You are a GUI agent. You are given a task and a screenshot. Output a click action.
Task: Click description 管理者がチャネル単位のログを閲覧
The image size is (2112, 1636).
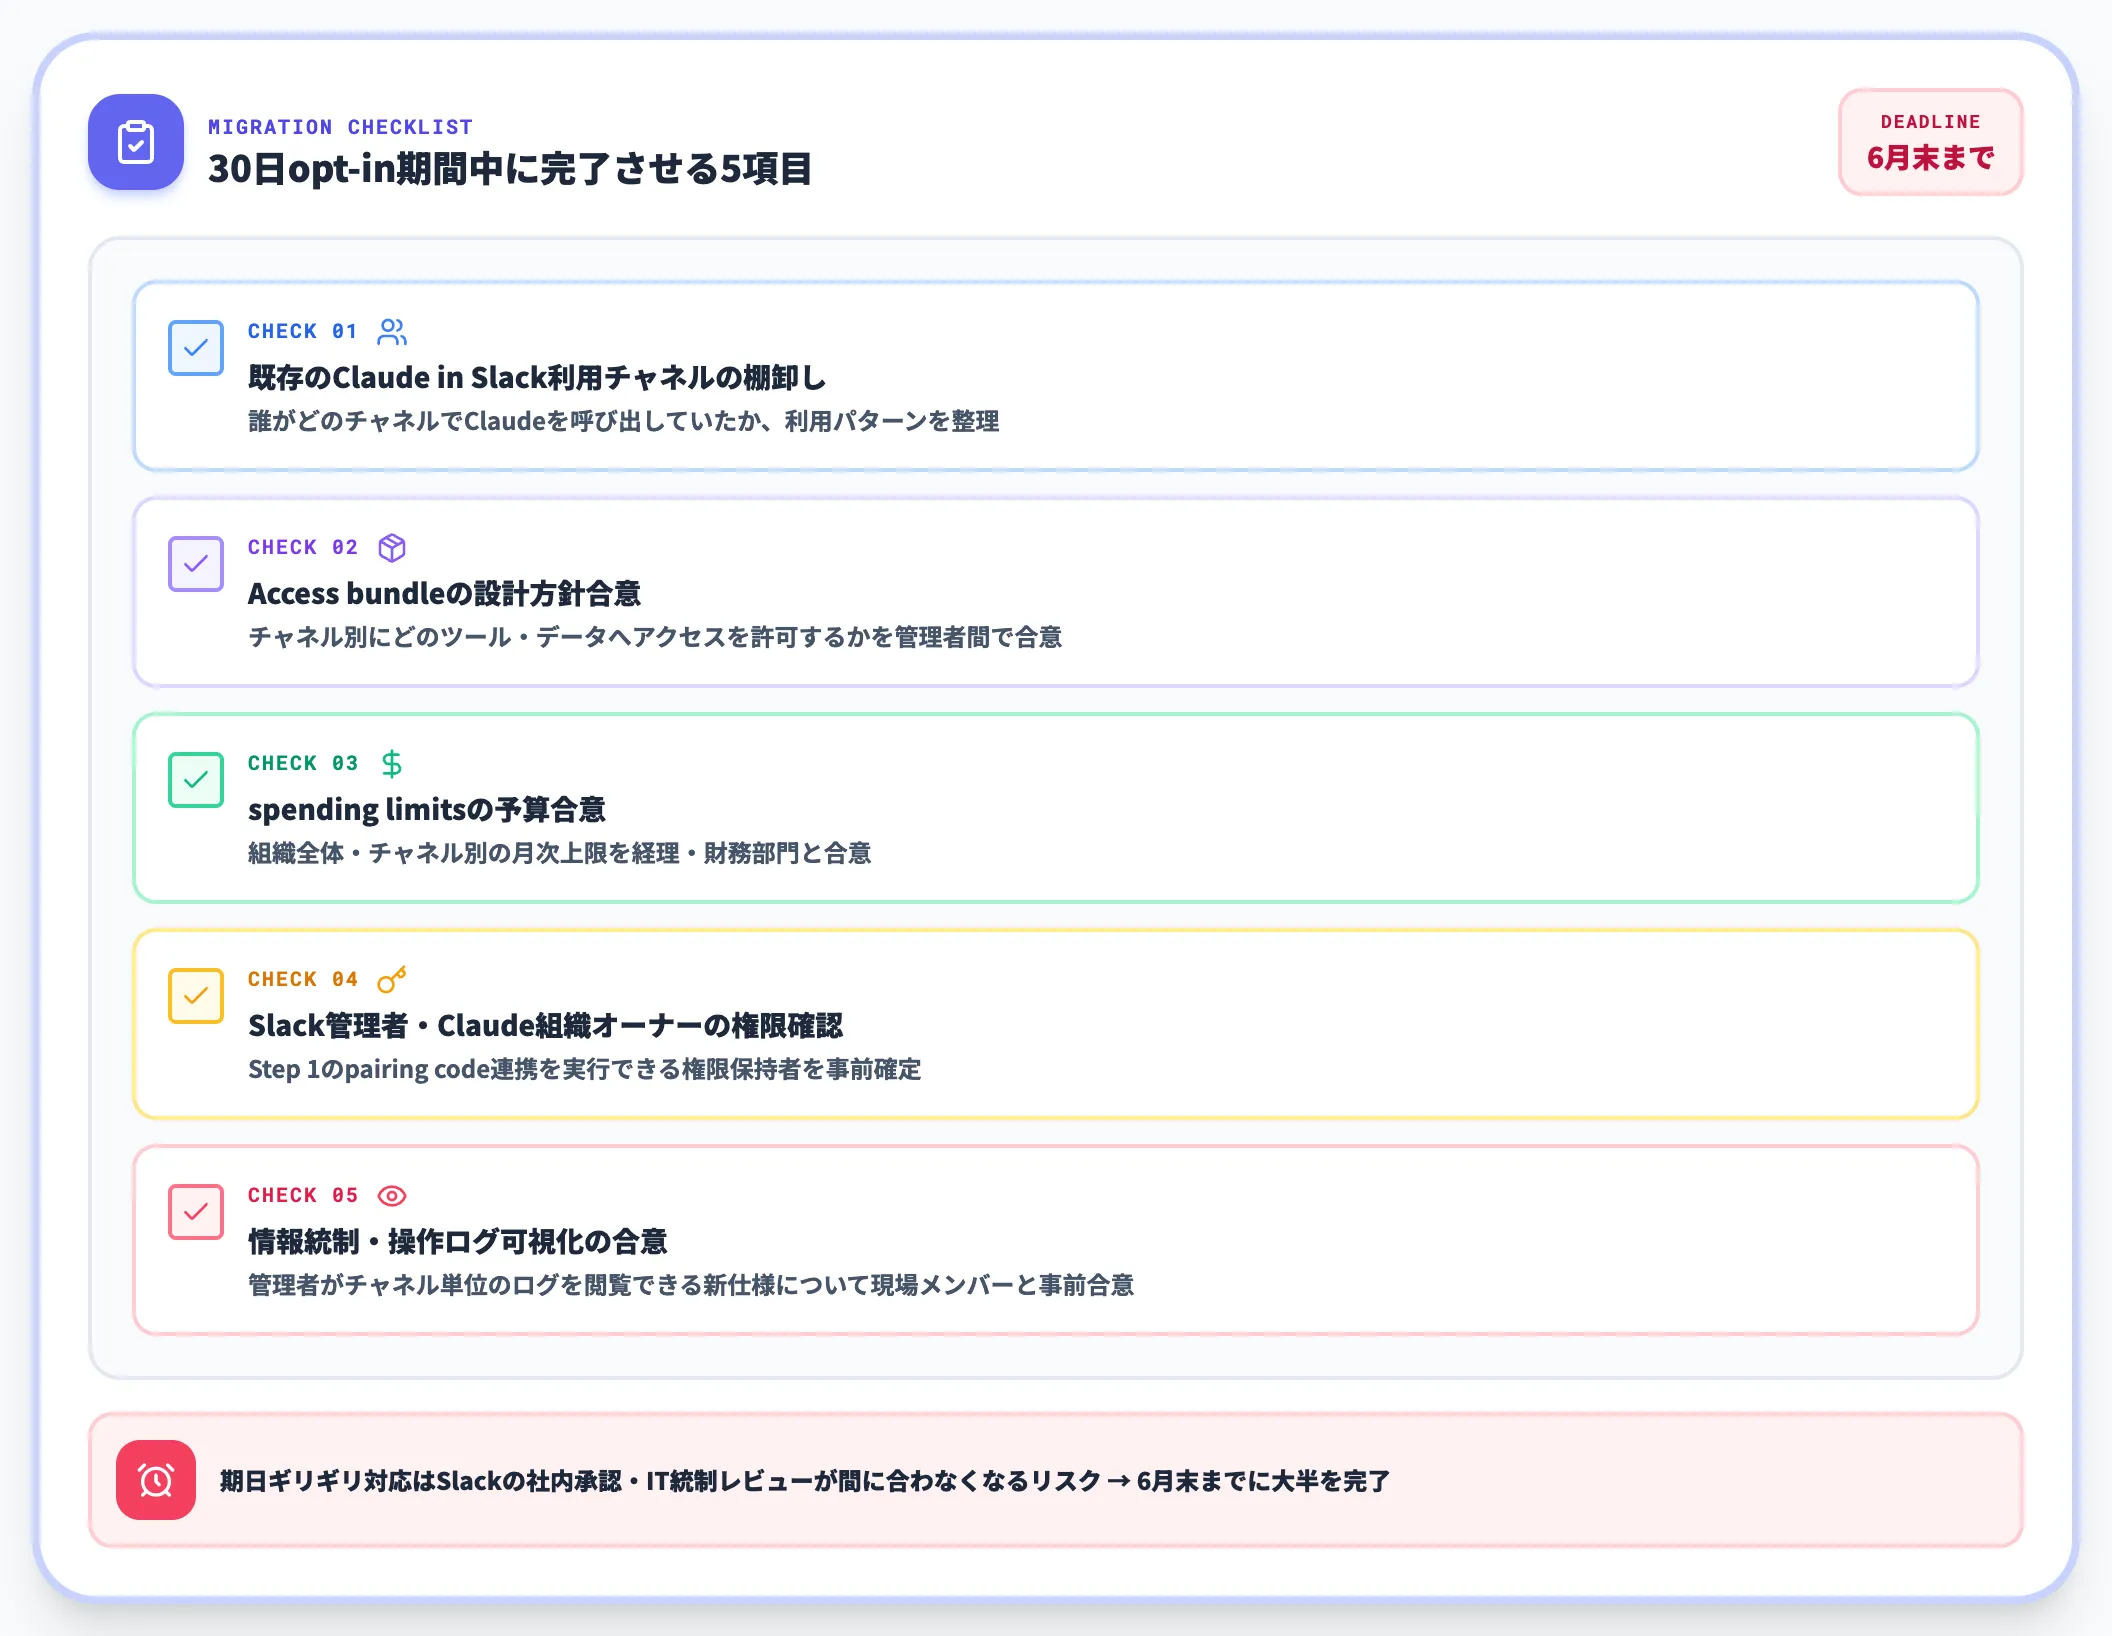pyautogui.click(x=691, y=1285)
